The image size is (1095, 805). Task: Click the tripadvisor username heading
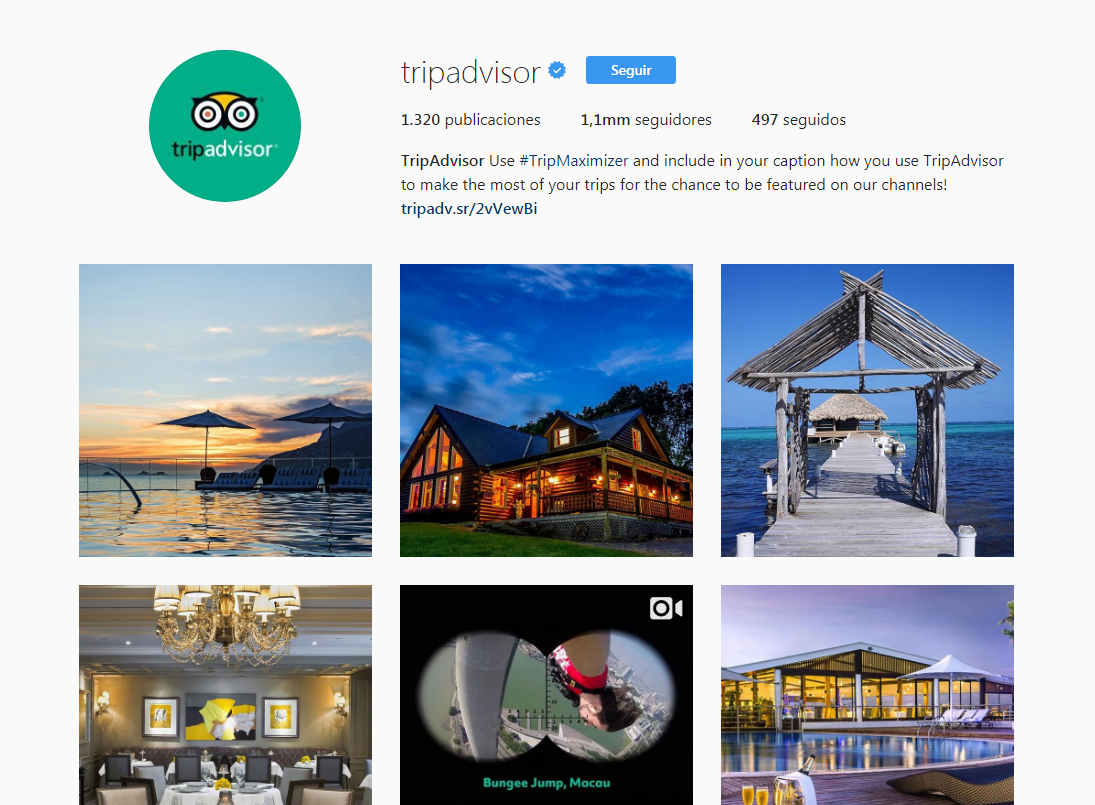[471, 72]
